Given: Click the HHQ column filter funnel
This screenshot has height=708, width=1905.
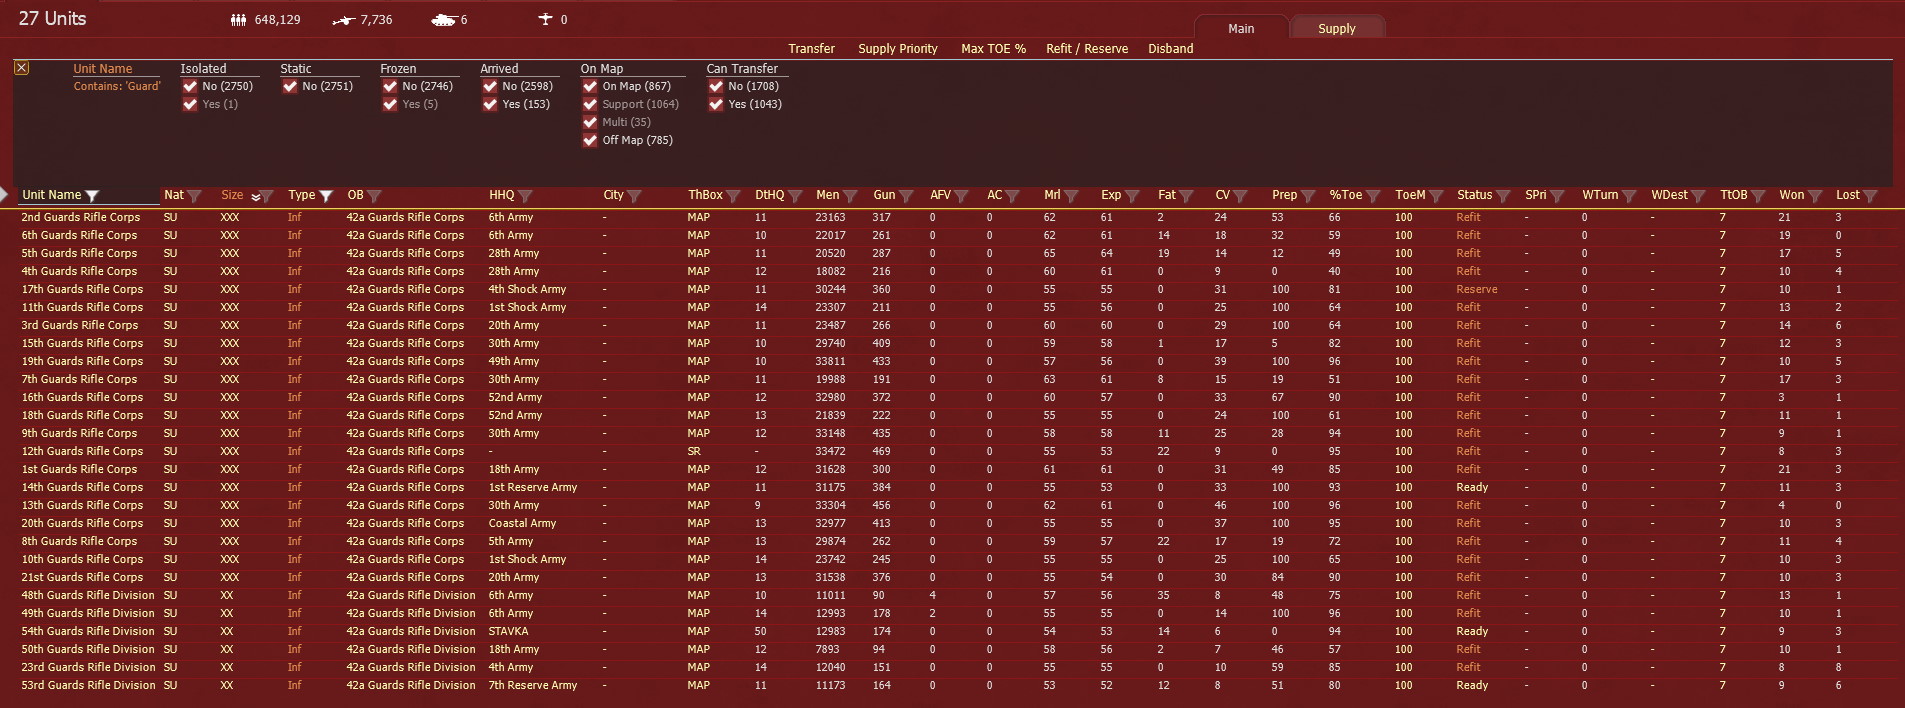Looking at the screenshot, I should coord(526,196).
